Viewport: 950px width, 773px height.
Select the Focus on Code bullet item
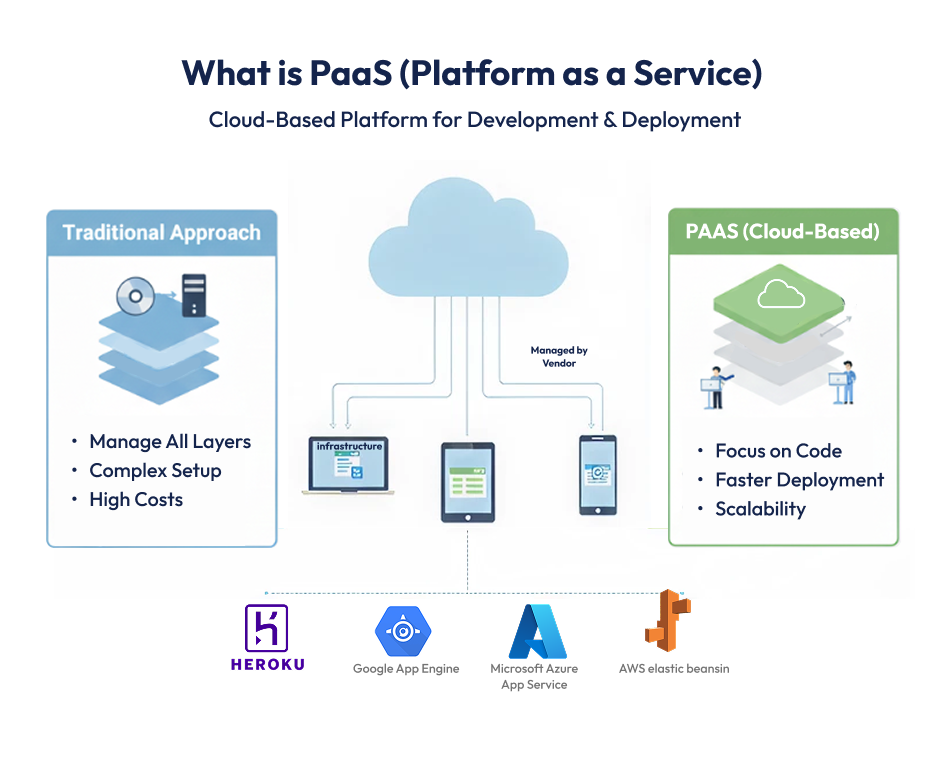779,451
